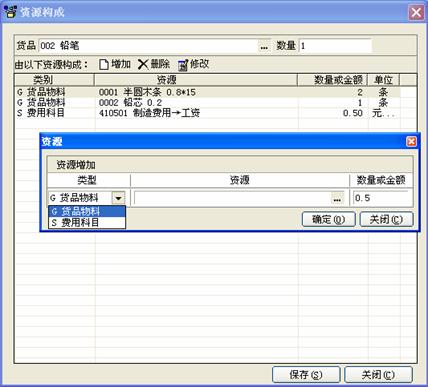428x387 pixels.
Task: Open the 货品 browse ellipsis button
Action: tap(264, 46)
